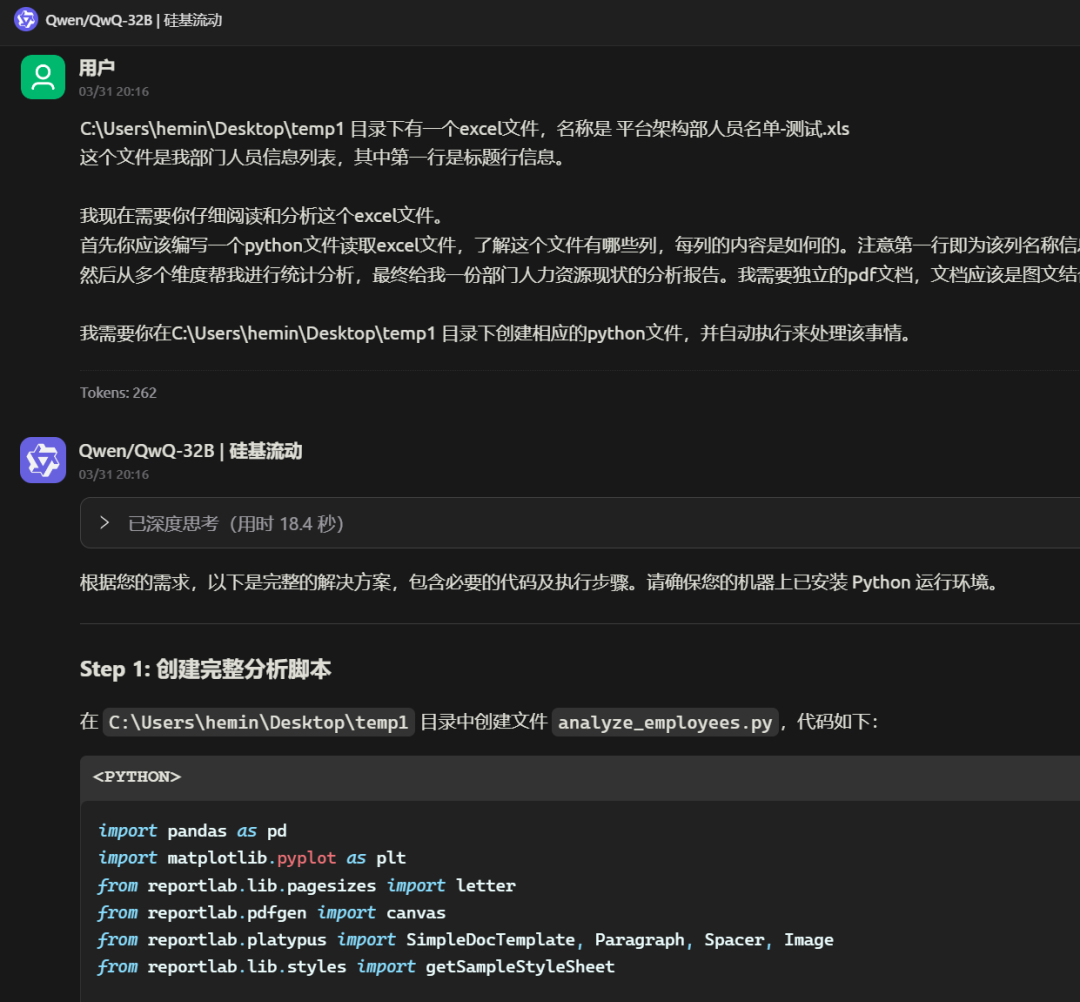The height and width of the screenshot is (1002, 1080).
Task: Click the line 这个文件是我部门人员信息列表
Action: [x=322, y=158]
